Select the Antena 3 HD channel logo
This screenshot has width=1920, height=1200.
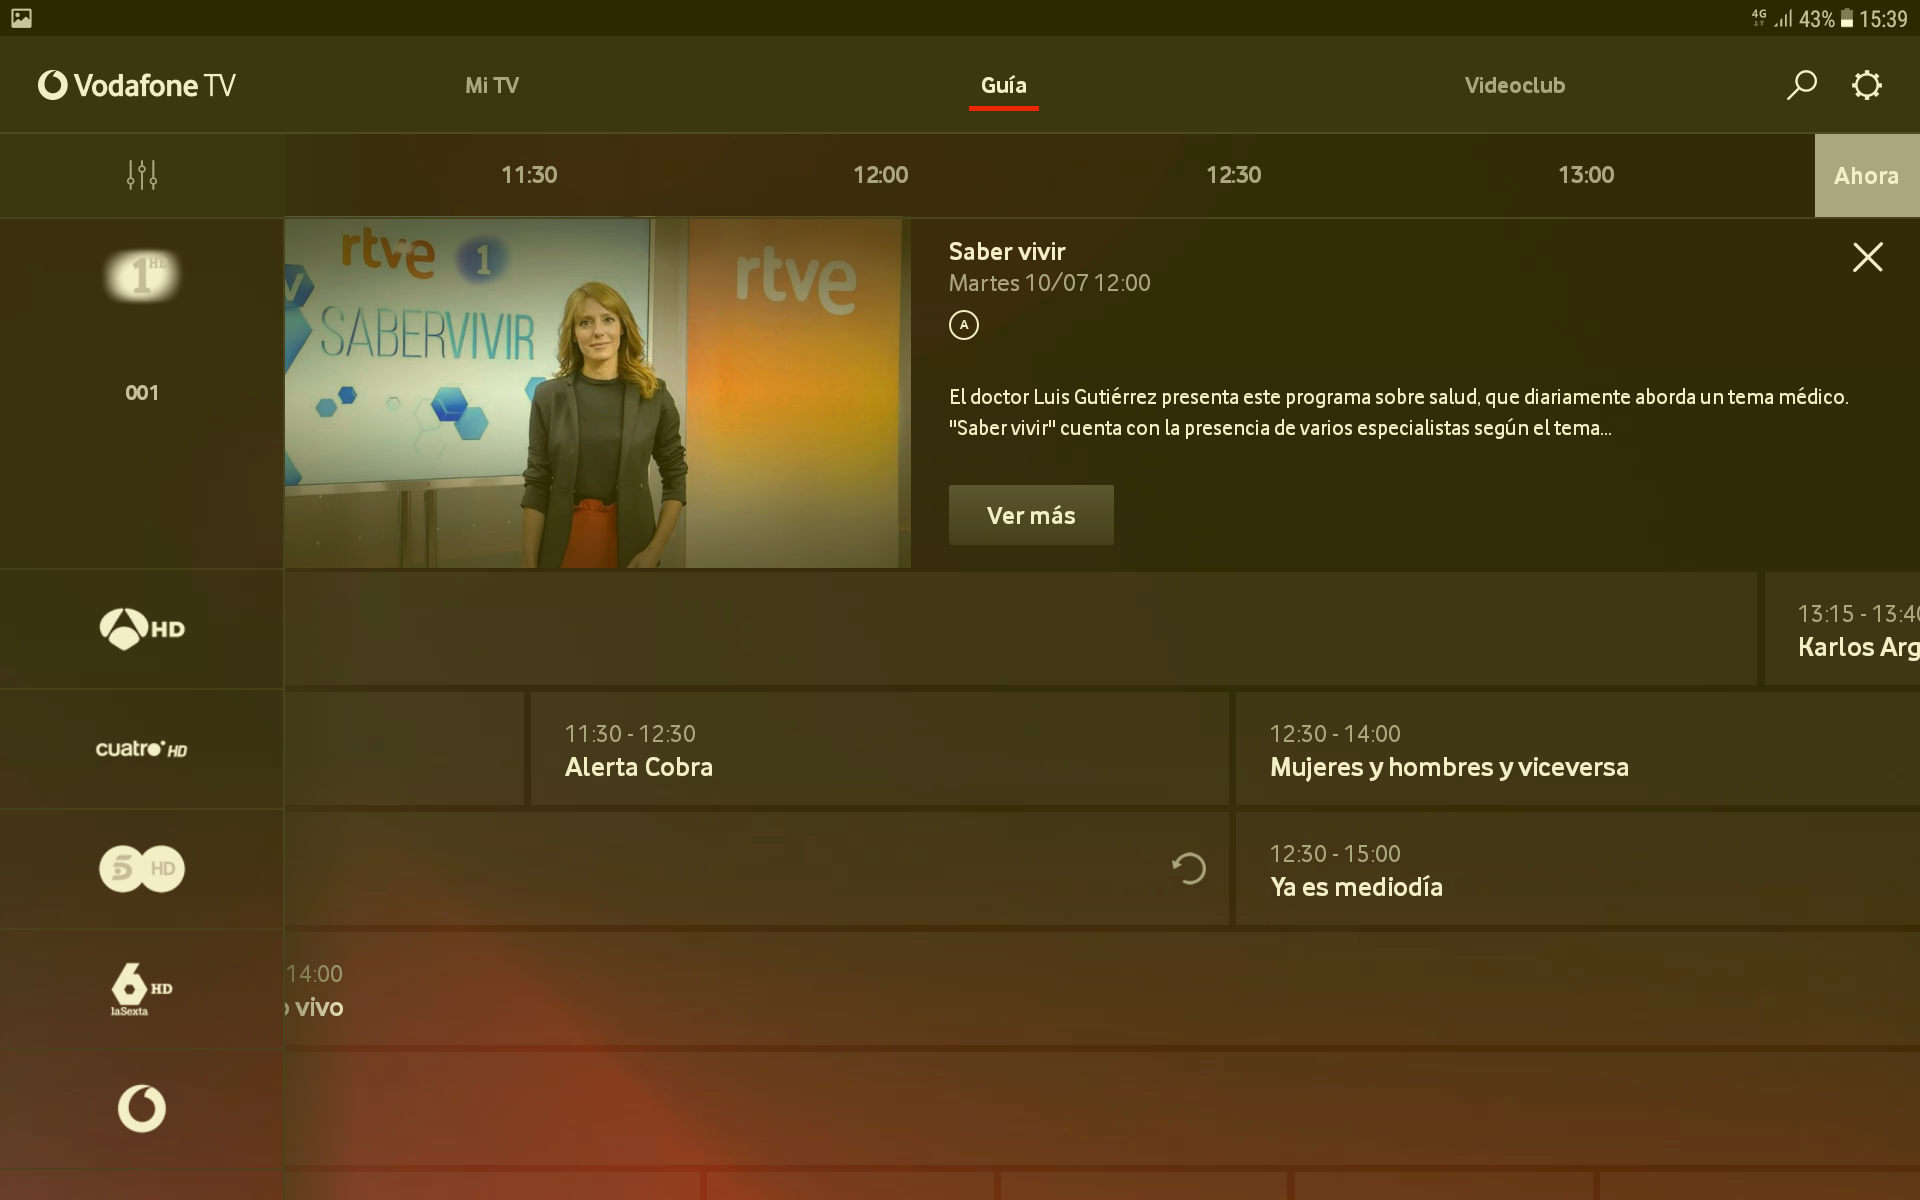(141, 629)
